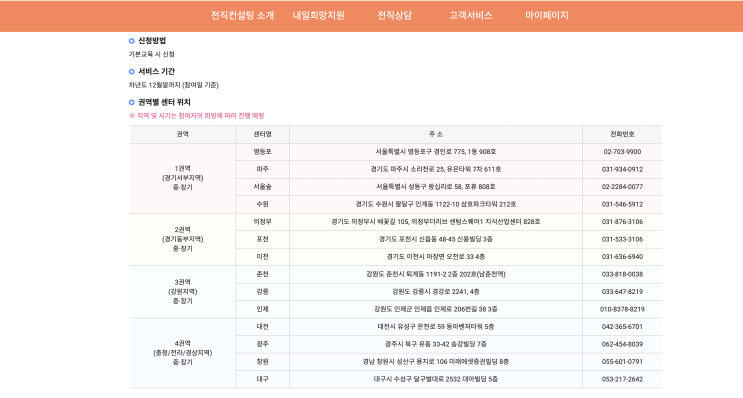
Task: Click the phone number 042-365-6701
Action: (x=622, y=327)
